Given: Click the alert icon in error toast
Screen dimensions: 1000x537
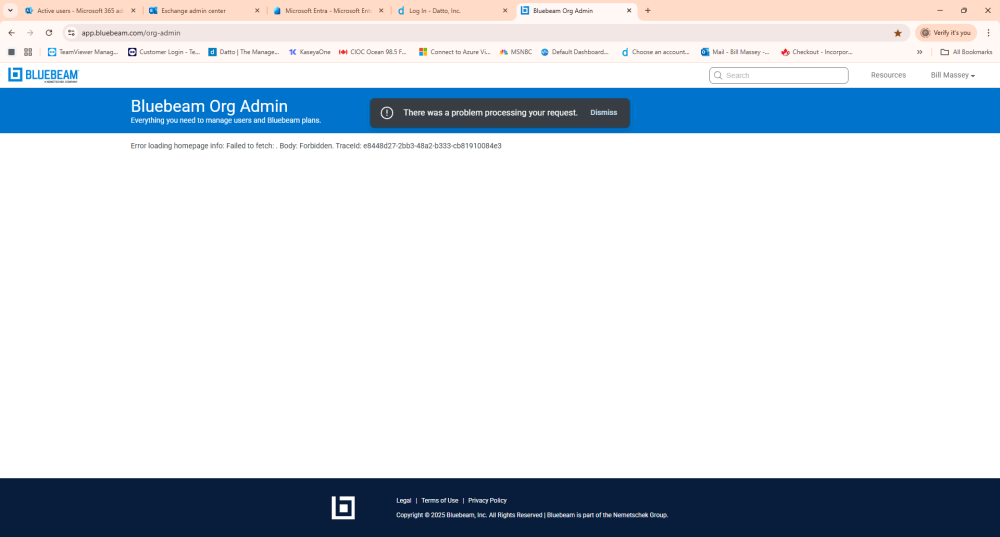Looking at the screenshot, I should point(386,113).
